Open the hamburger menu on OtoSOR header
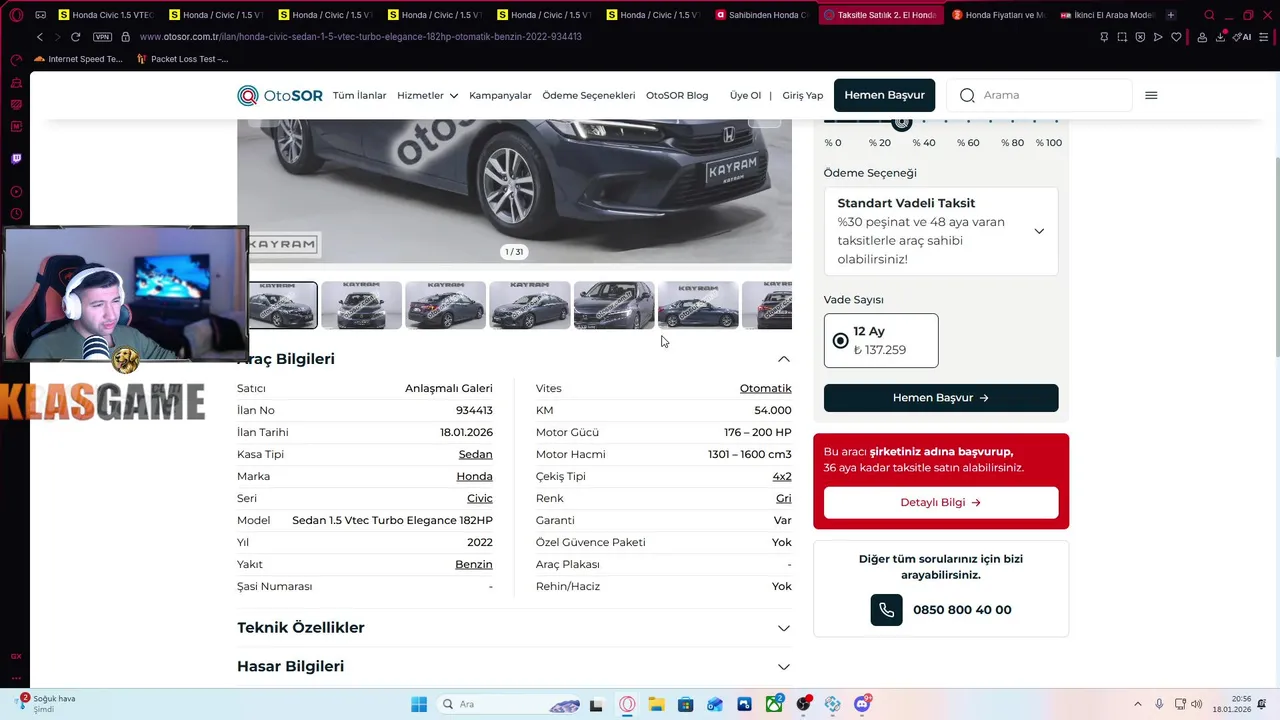This screenshot has width=1280, height=720. click(1151, 95)
